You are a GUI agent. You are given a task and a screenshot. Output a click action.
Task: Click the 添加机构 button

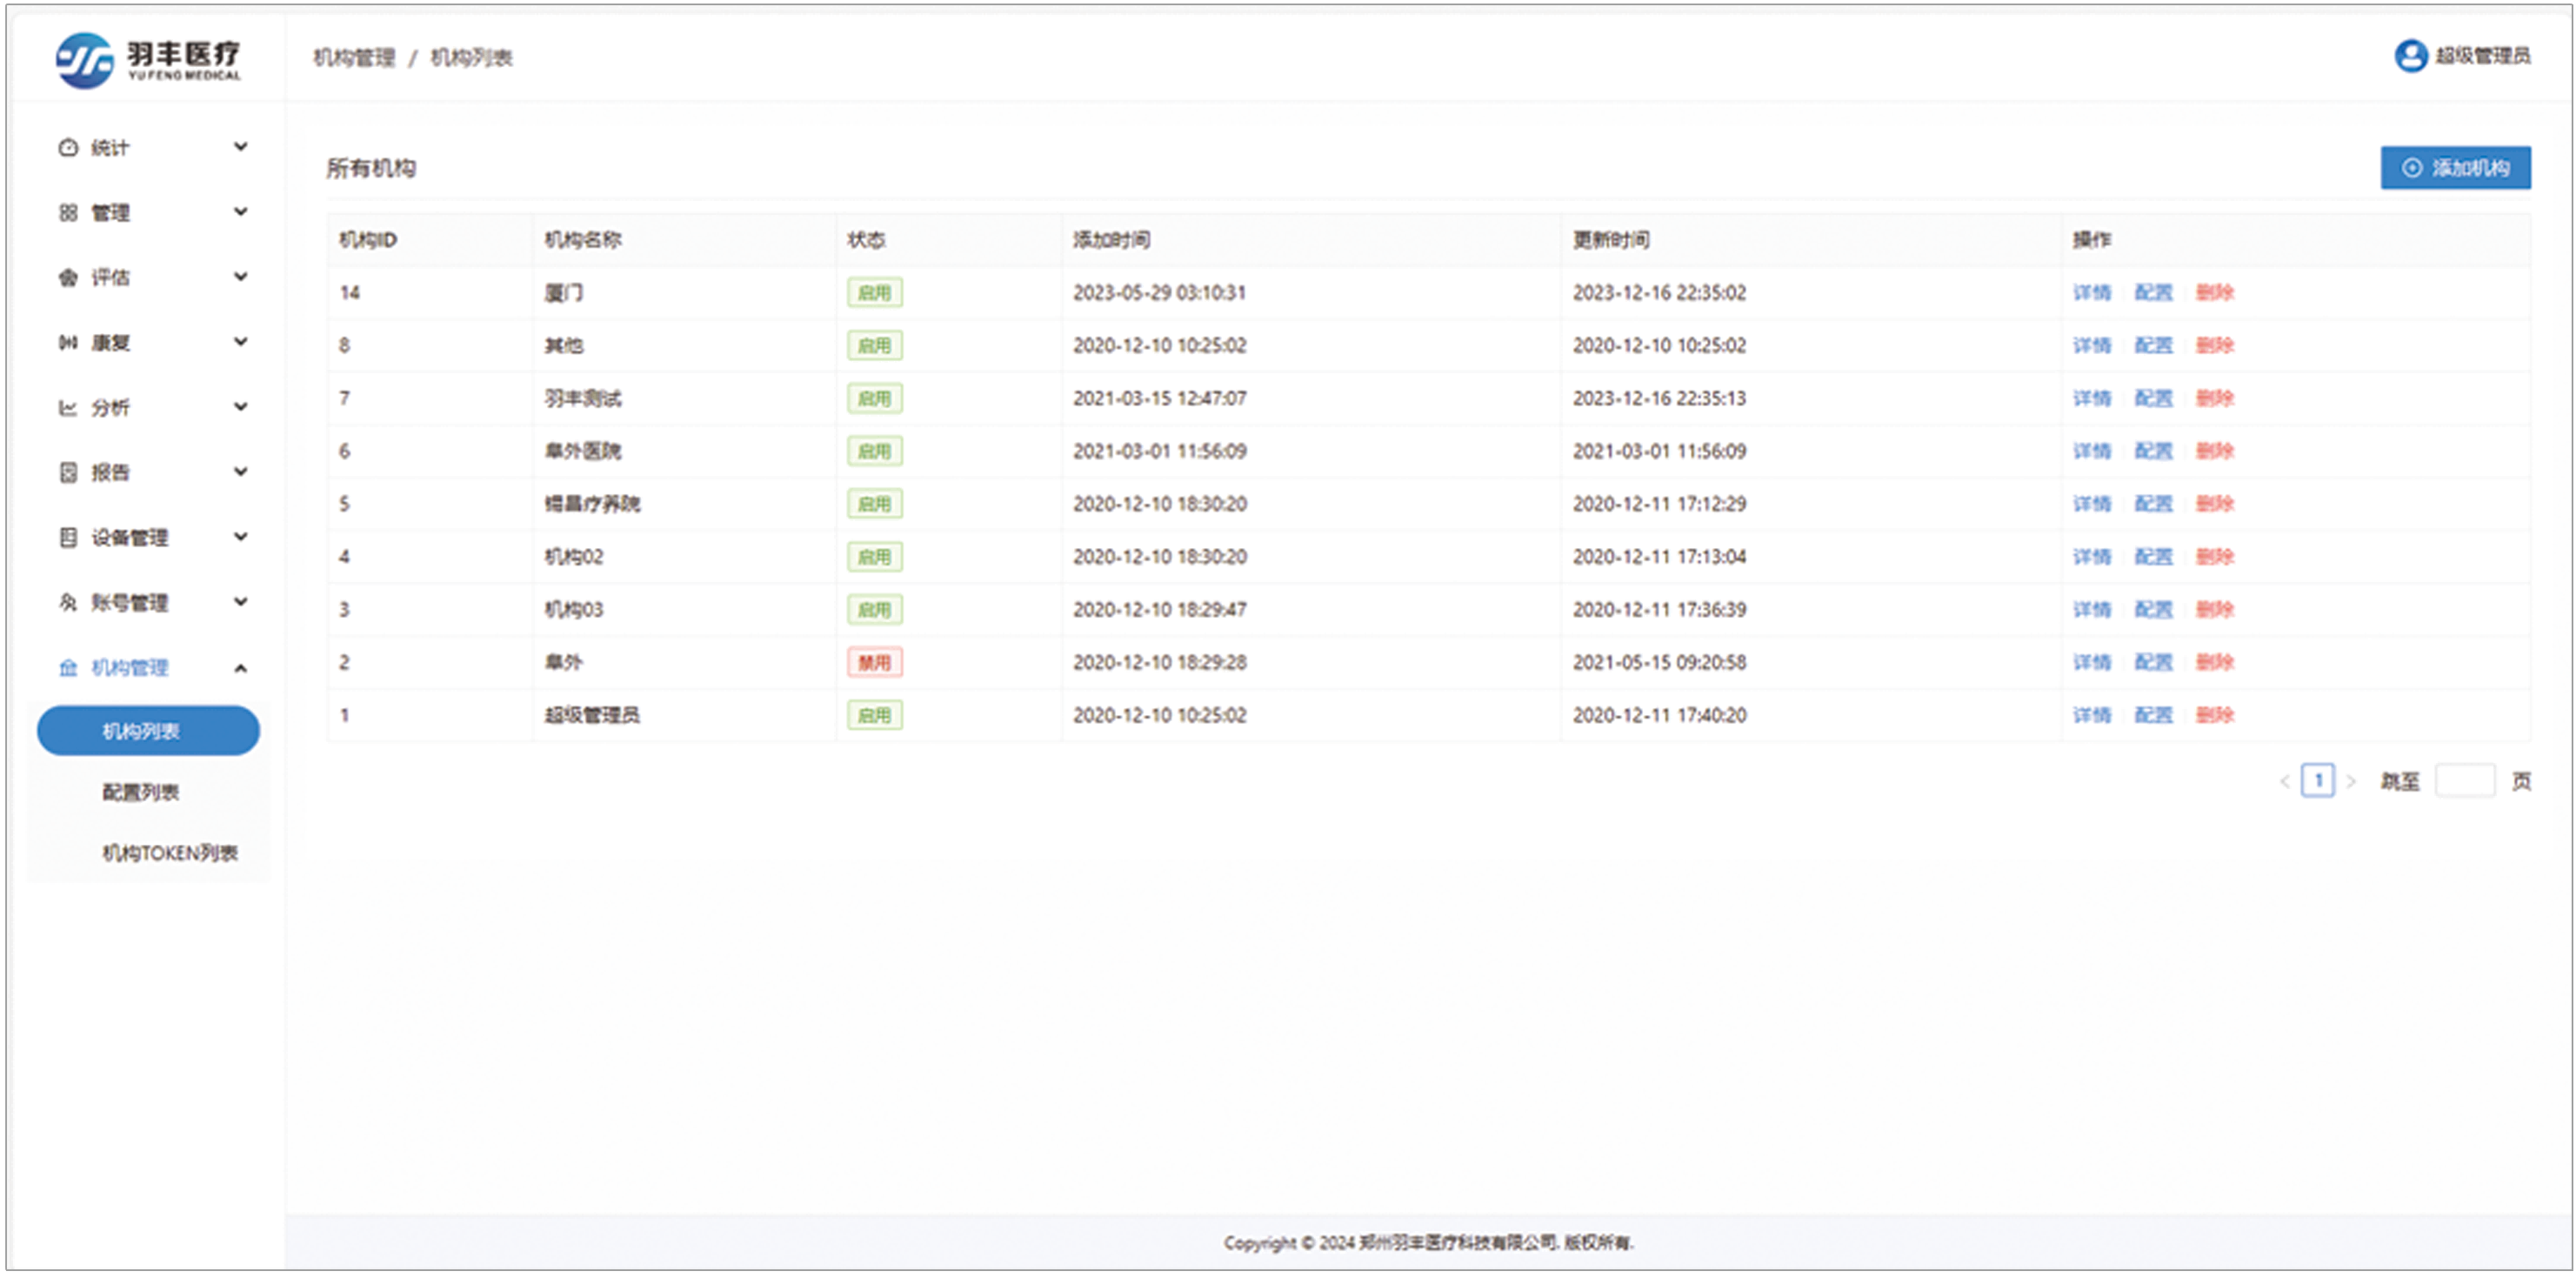(2455, 168)
